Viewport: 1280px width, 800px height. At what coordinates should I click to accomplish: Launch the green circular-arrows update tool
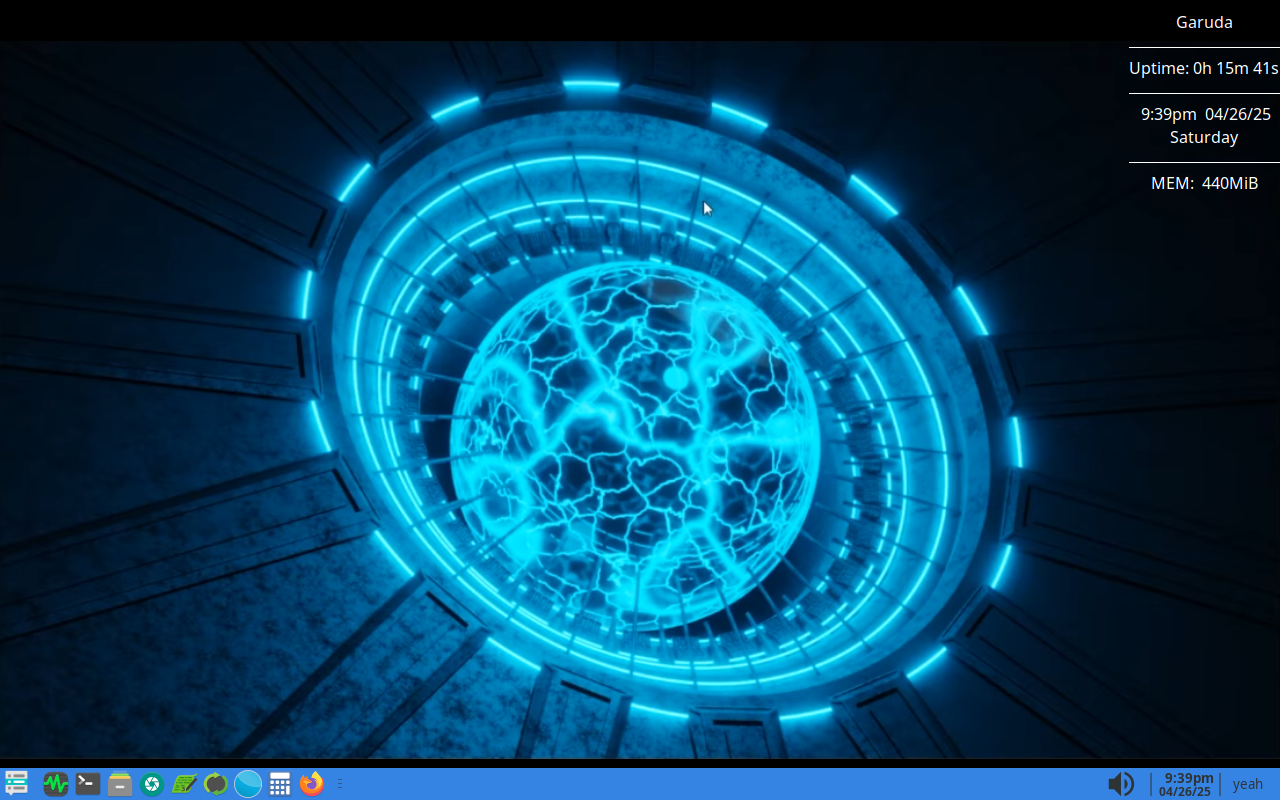(x=216, y=784)
